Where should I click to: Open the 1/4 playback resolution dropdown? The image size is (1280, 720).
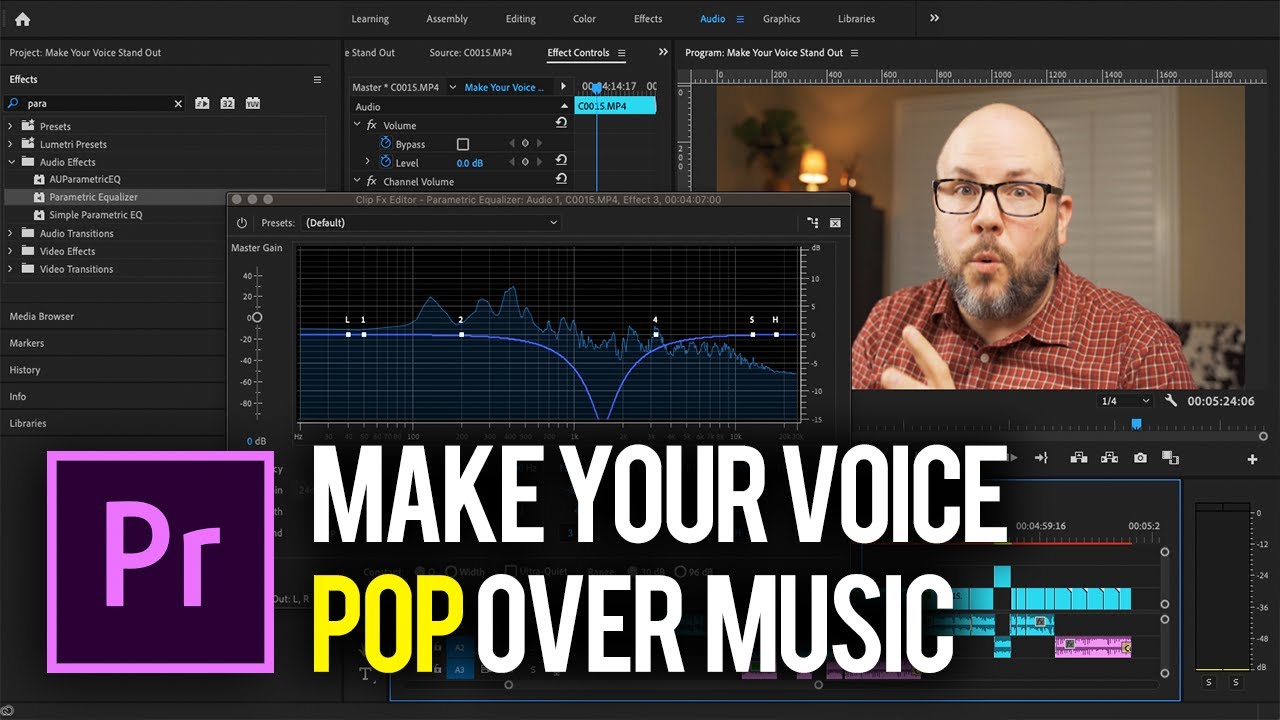pyautogui.click(x=1125, y=401)
